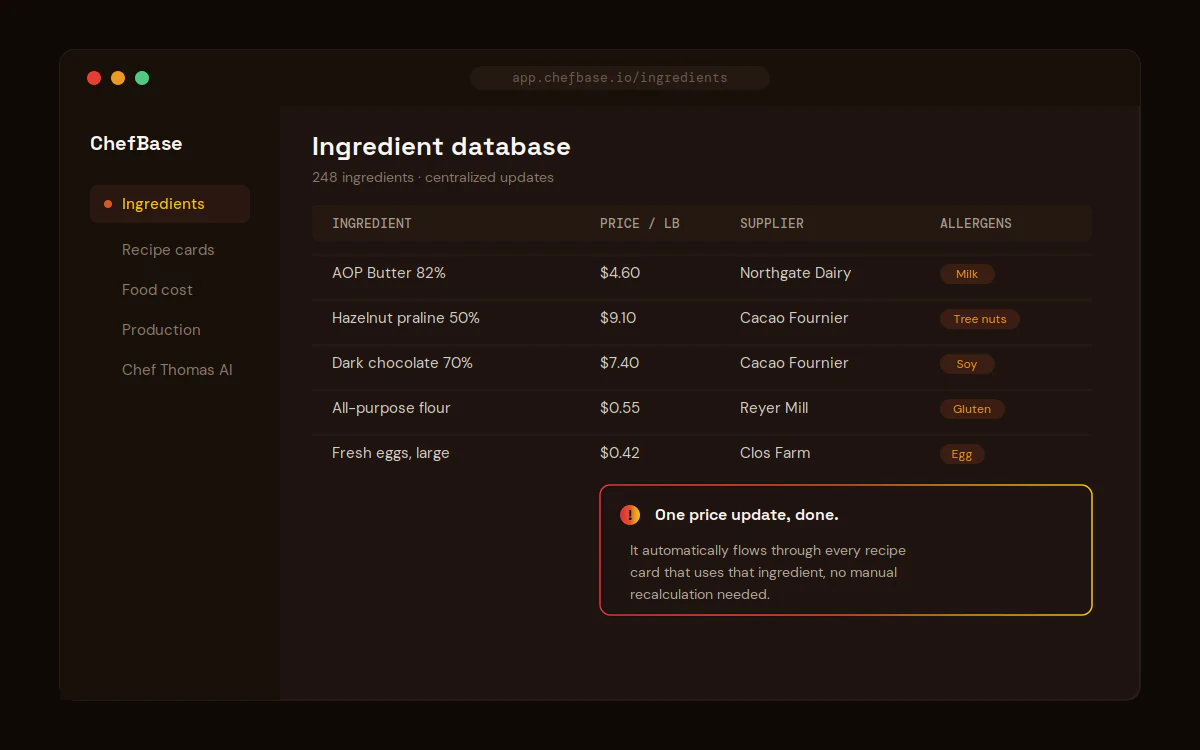The image size is (1200, 750).
Task: Click the Clos Farm supplier
Action: pyautogui.click(x=775, y=453)
